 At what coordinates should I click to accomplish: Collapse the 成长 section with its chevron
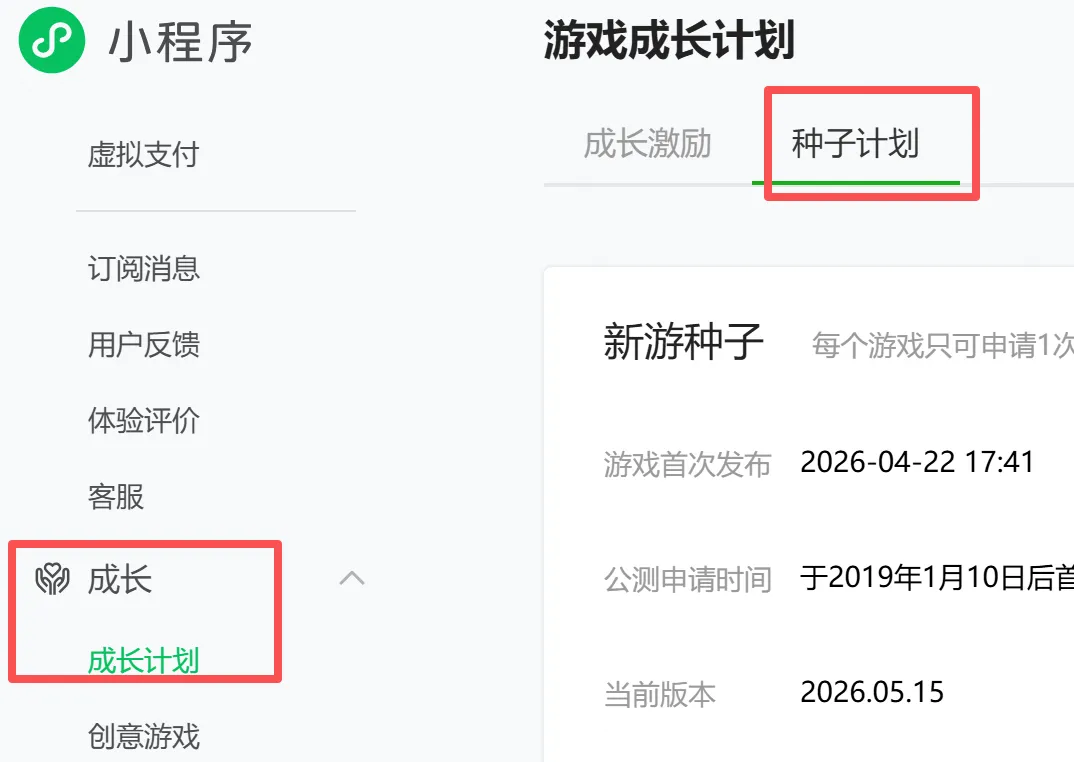pos(352,578)
